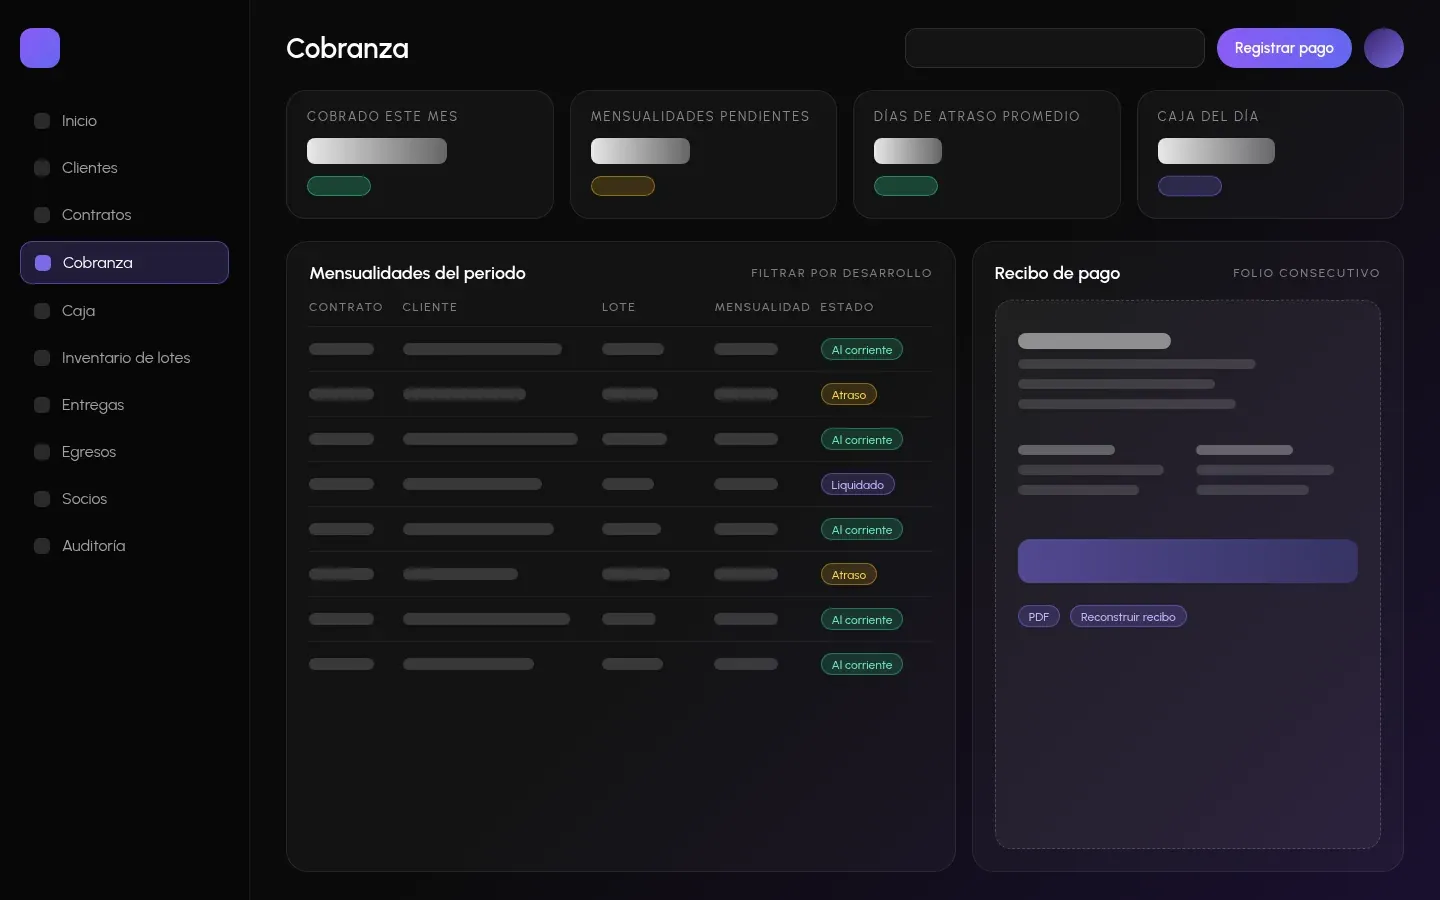Click the Inicio sidebar icon

point(42,121)
